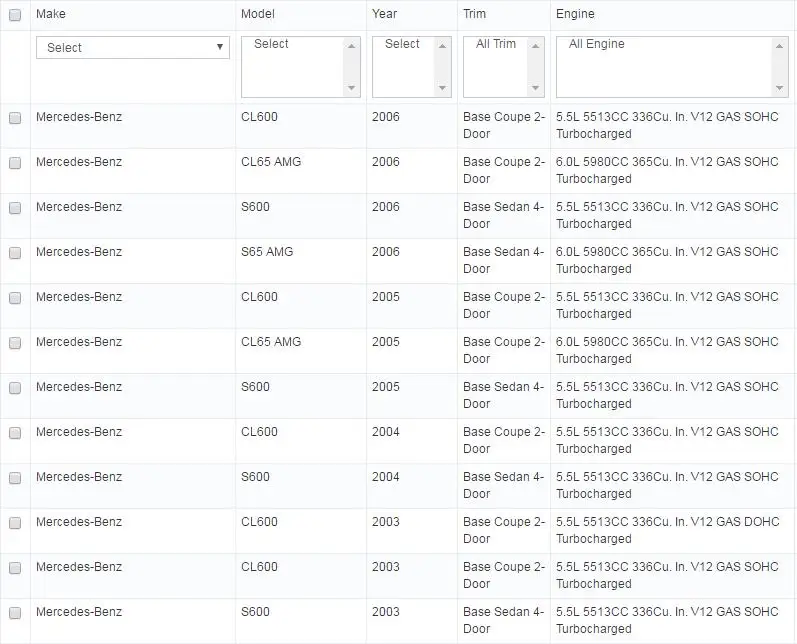Click the Make dropdown arrow
Viewport: 797px width, 644px height.
[x=220, y=47]
